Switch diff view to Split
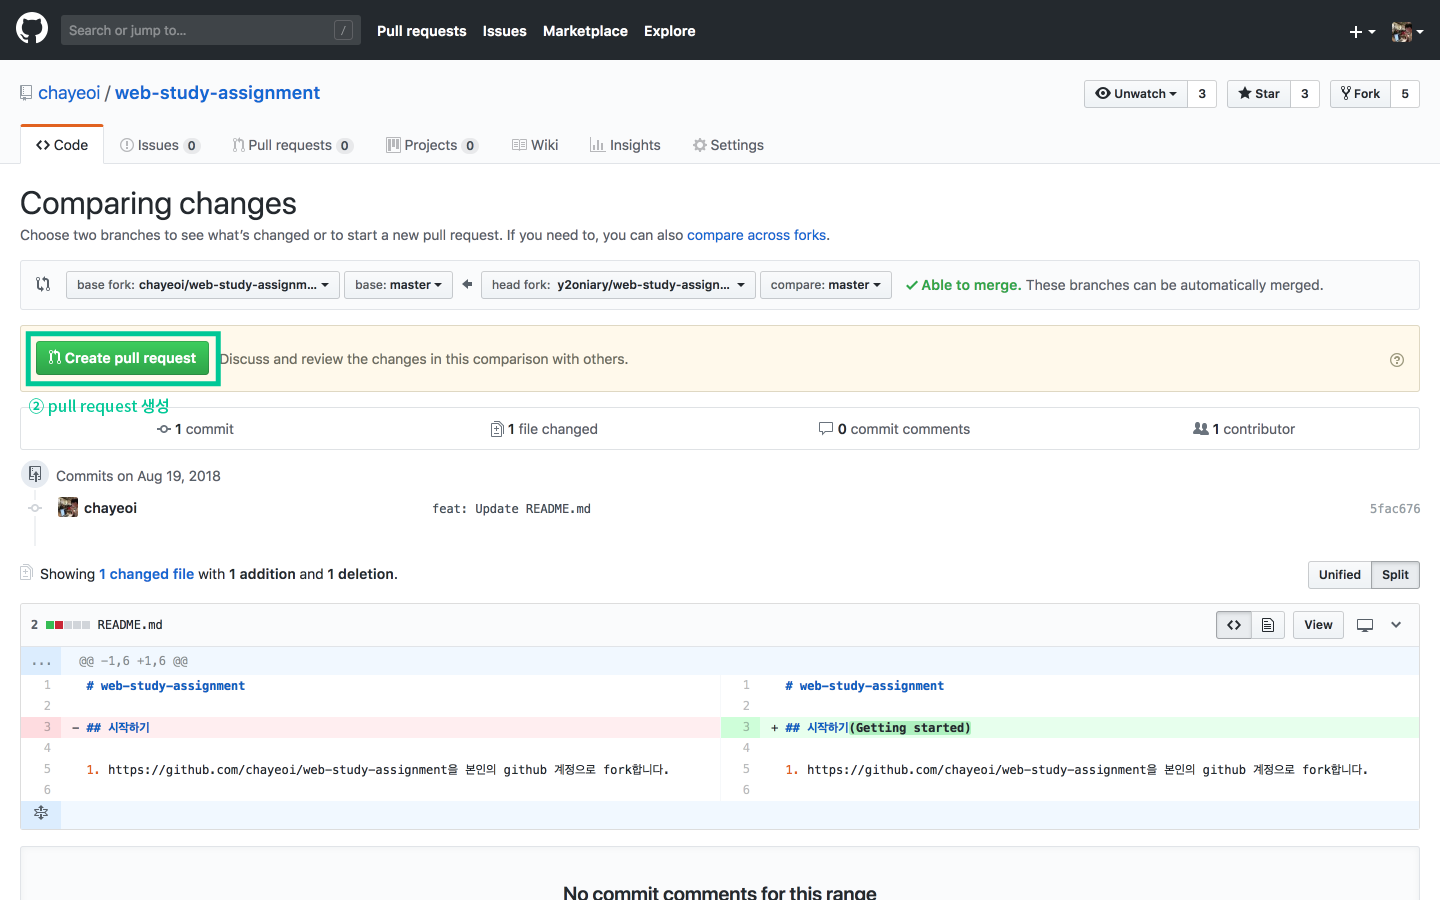The width and height of the screenshot is (1440, 900). [x=1395, y=575]
